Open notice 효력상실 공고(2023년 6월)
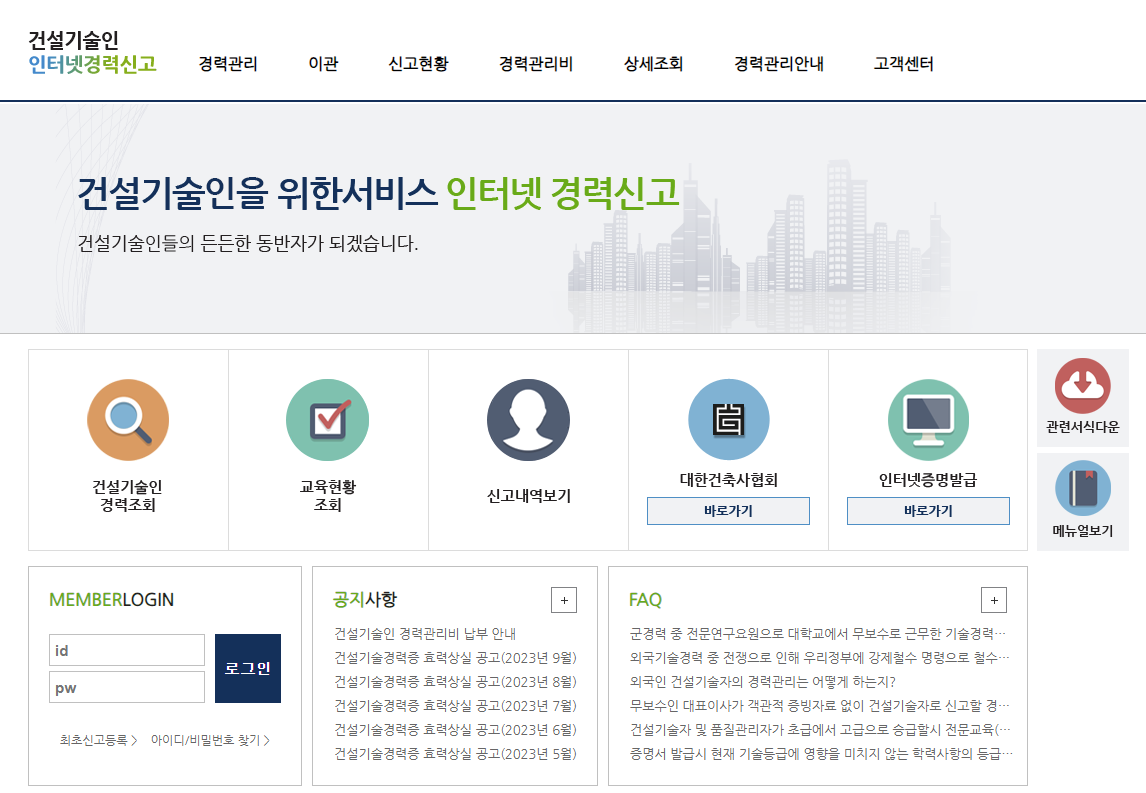This screenshot has width=1146, height=793. (455, 730)
